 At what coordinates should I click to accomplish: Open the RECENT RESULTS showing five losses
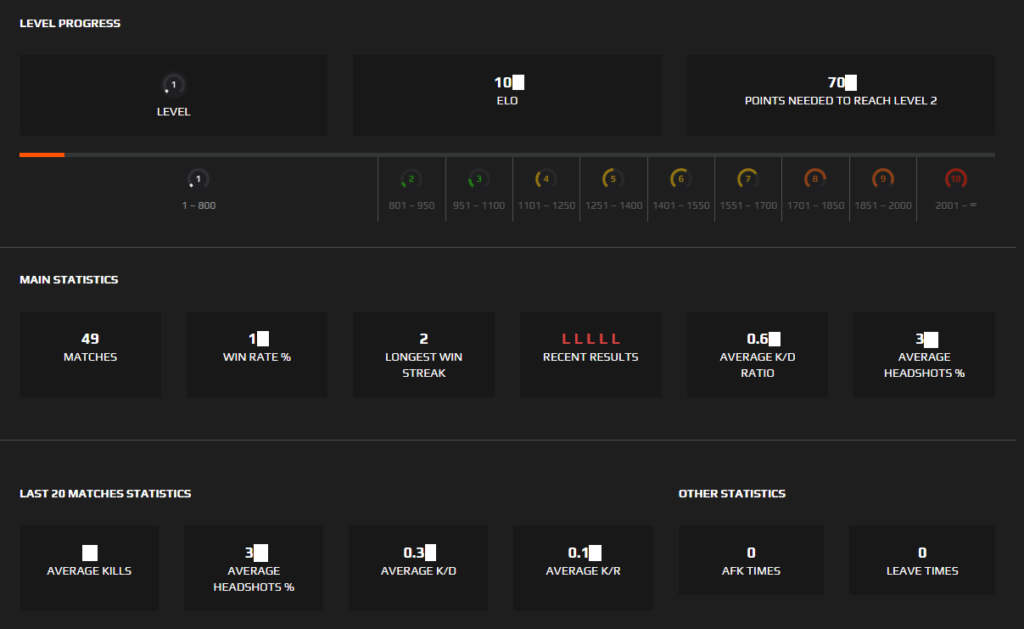pos(590,354)
